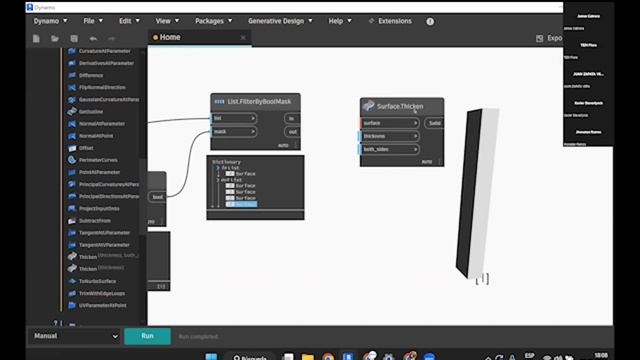Select the ProjectInputOnto node icon
The image size is (640, 360).
(72, 209)
